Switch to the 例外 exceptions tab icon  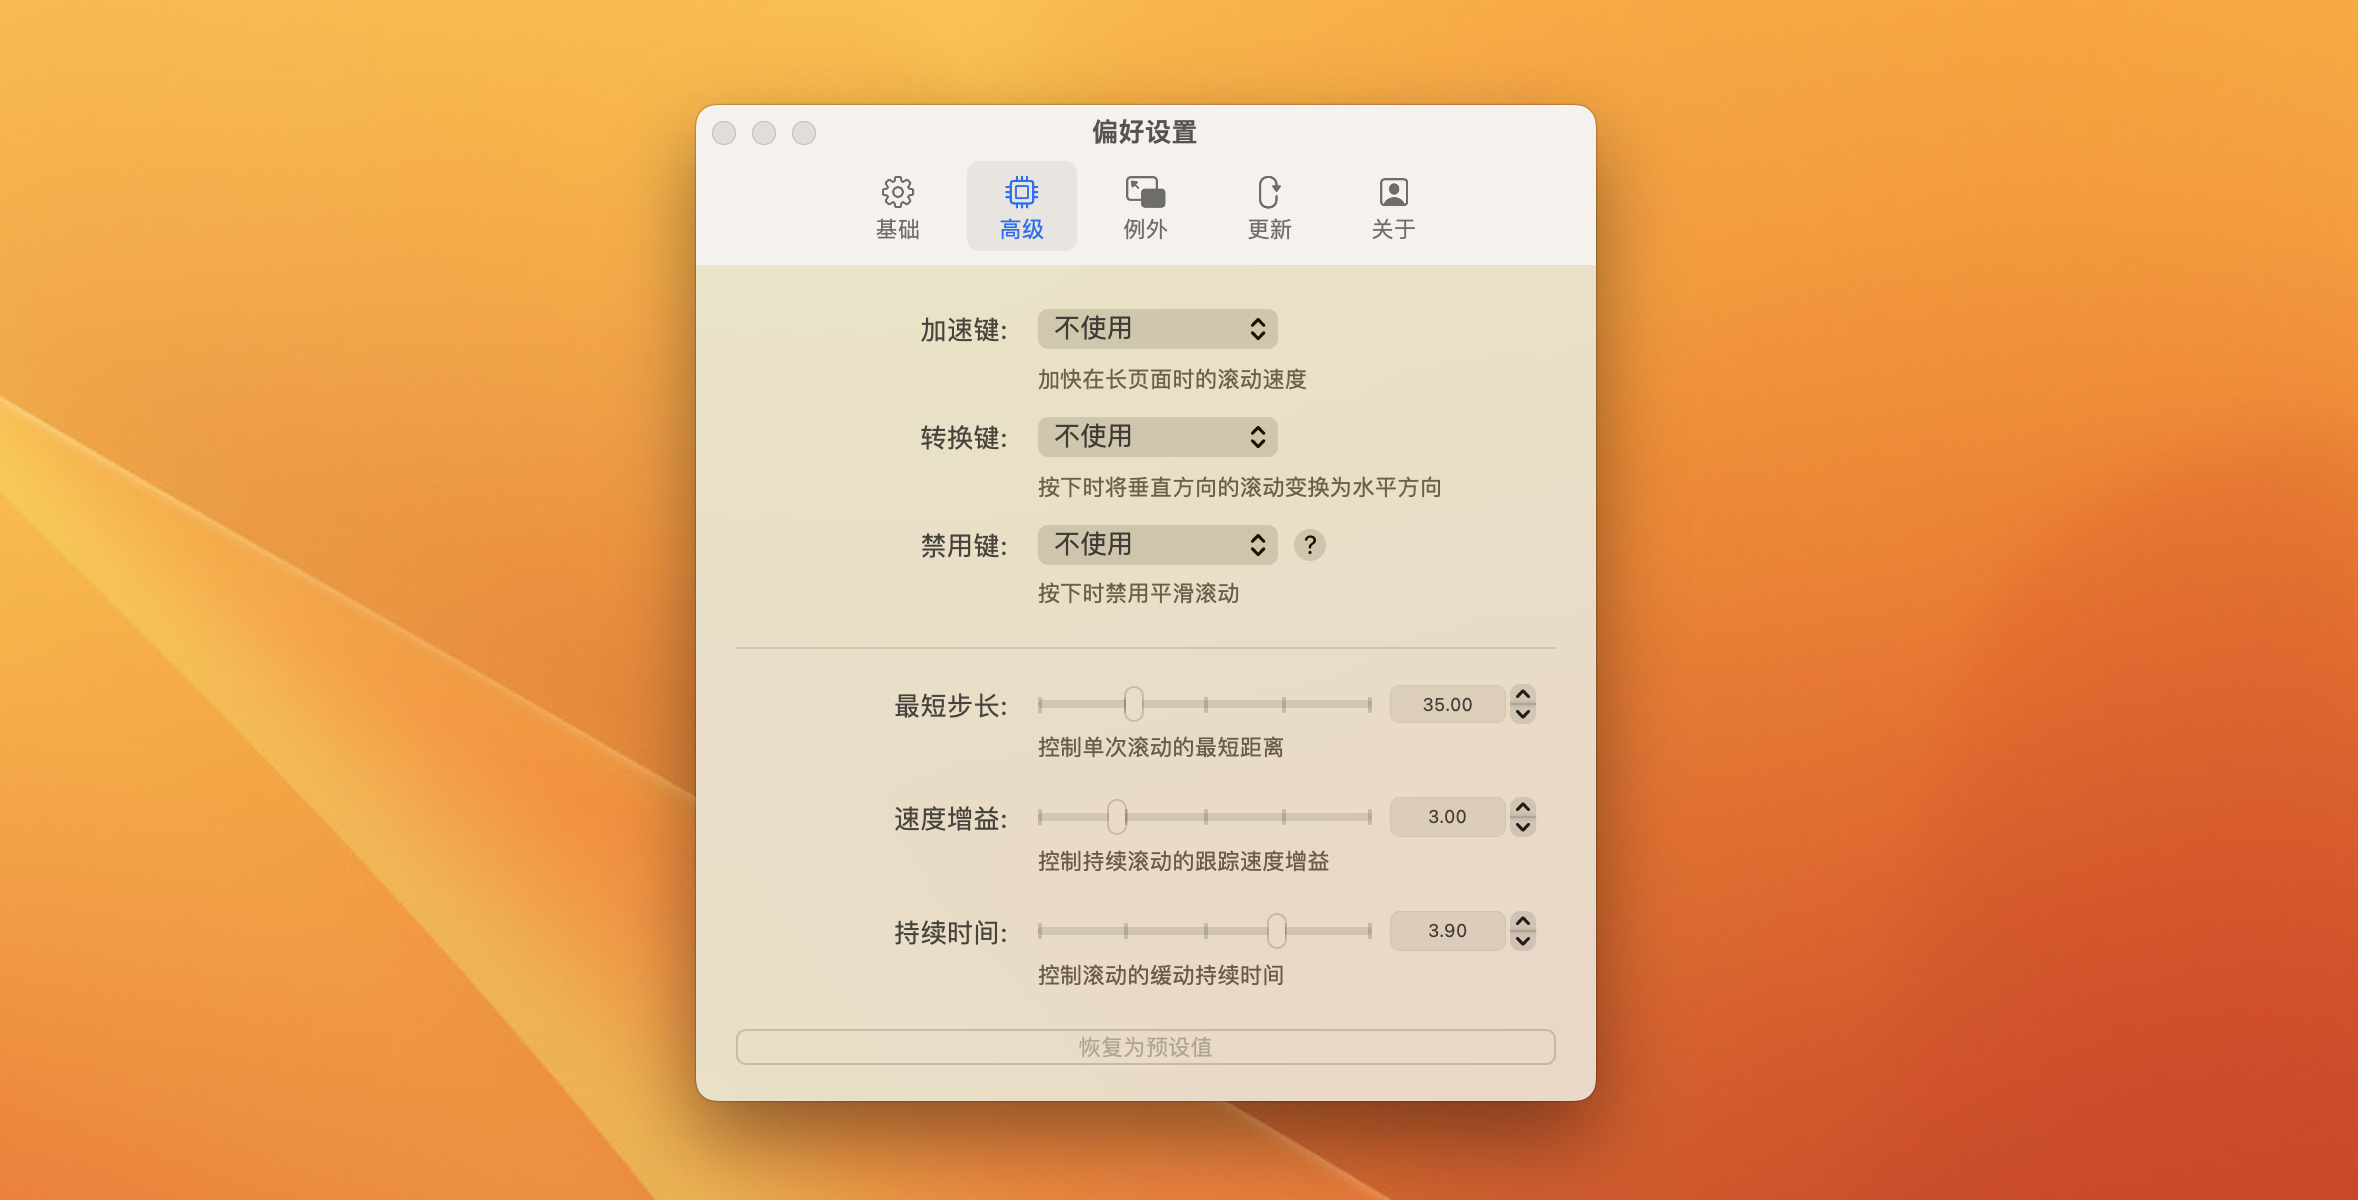click(x=1145, y=192)
